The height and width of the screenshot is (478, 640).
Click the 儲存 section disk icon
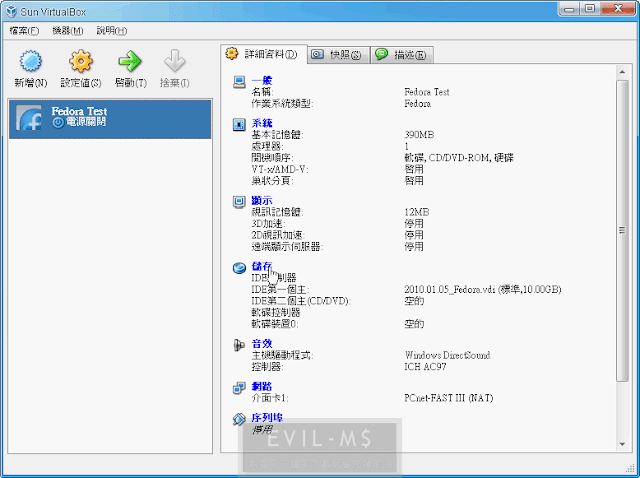[x=239, y=268]
